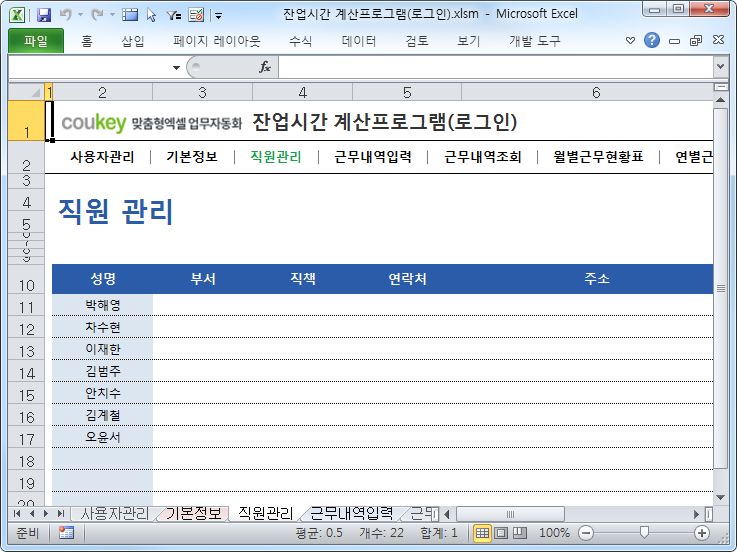Go to first sheet tab navigation arrow

[x=17, y=513]
